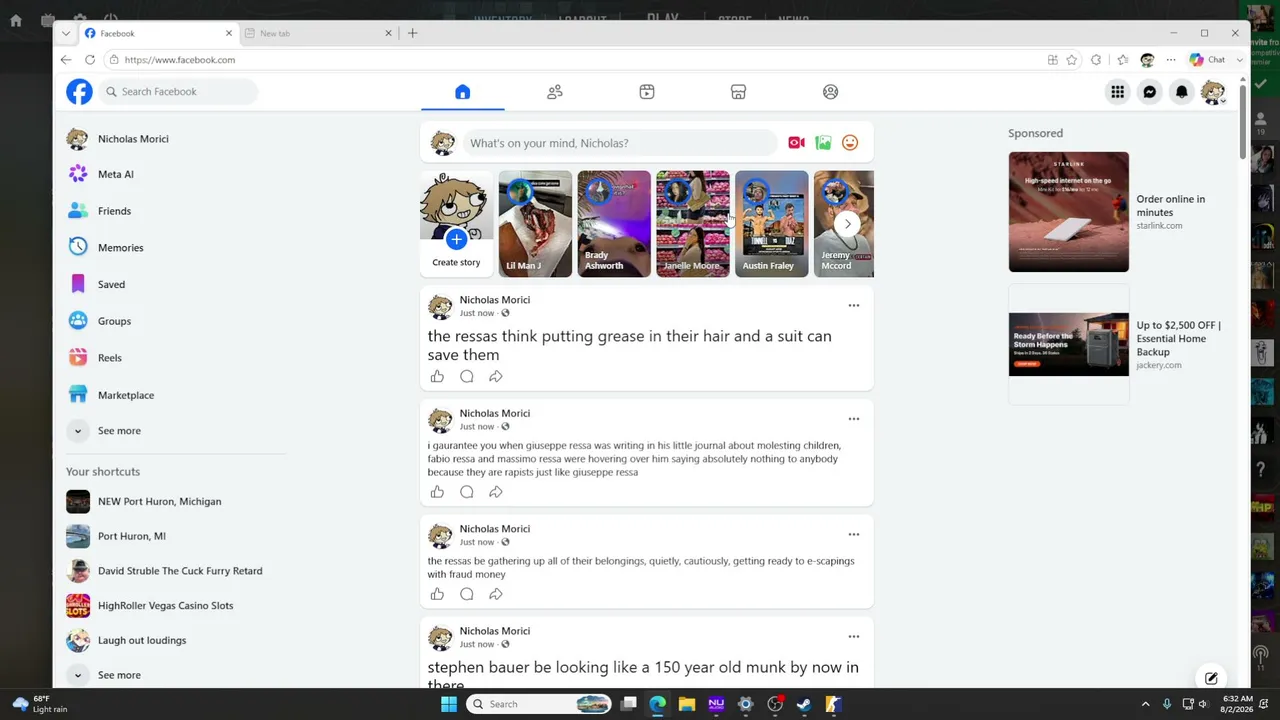Open the Facebook menu grid icon
The image size is (1280, 720).
pos(1117,92)
